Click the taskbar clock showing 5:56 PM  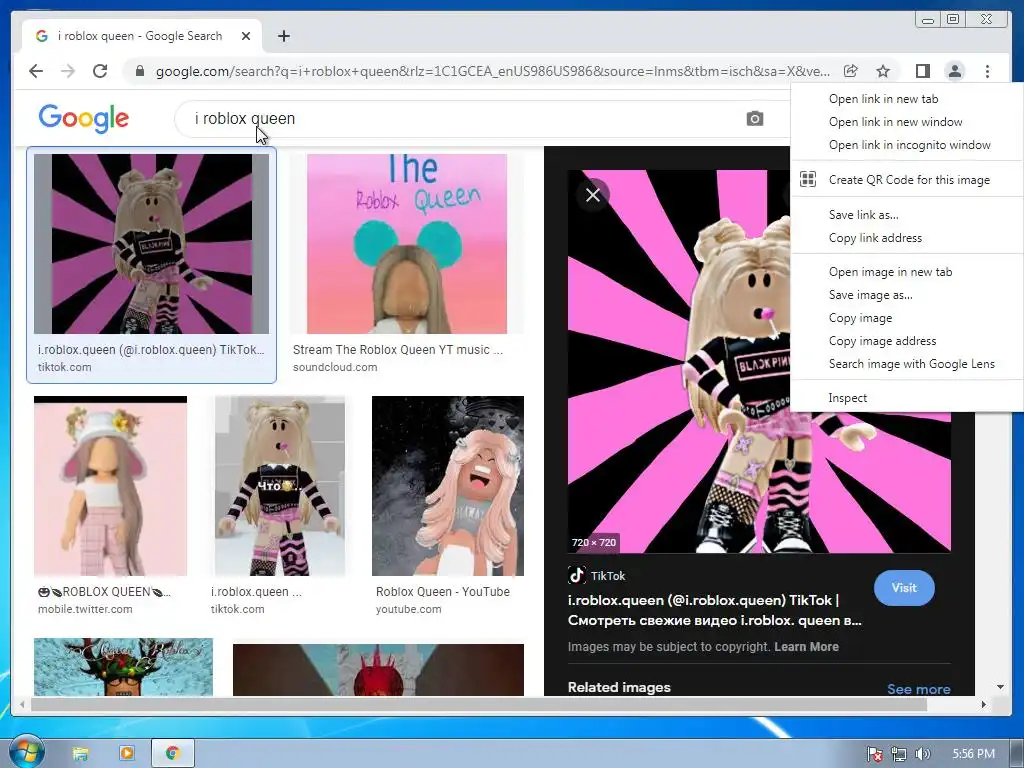pyautogui.click(x=973, y=754)
